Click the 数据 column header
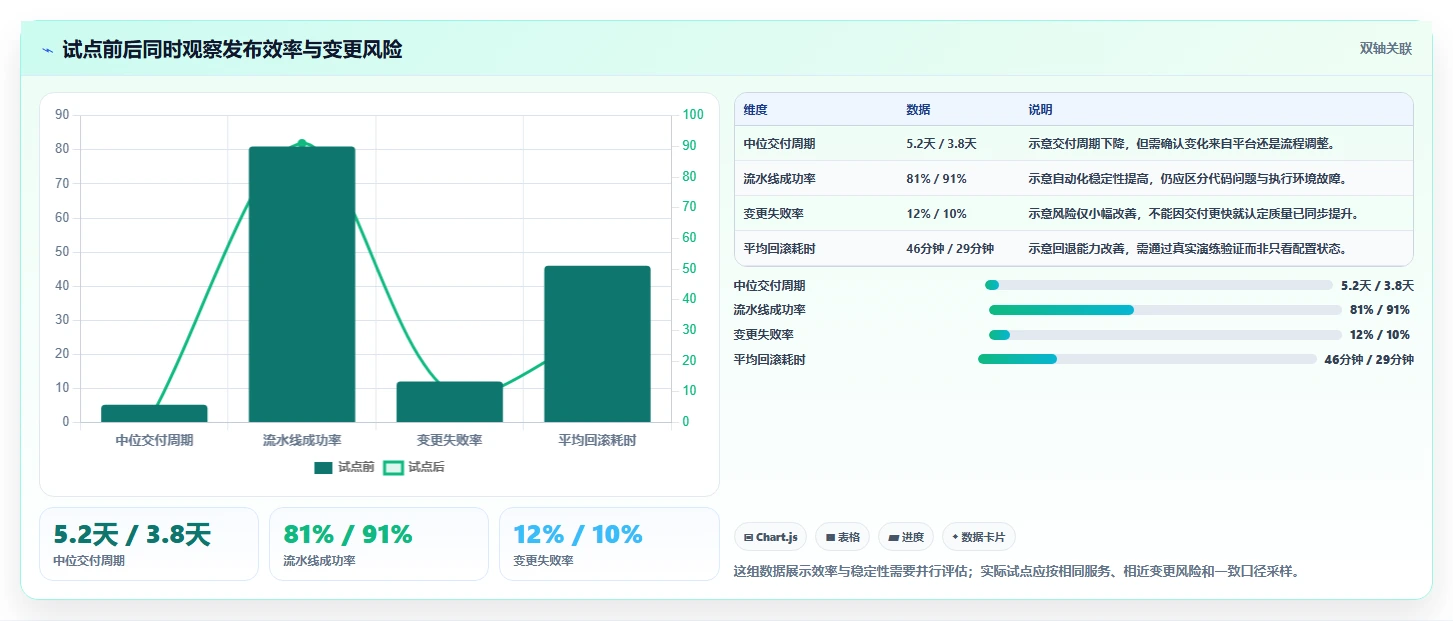The width and height of the screenshot is (1453, 621). 918,110
